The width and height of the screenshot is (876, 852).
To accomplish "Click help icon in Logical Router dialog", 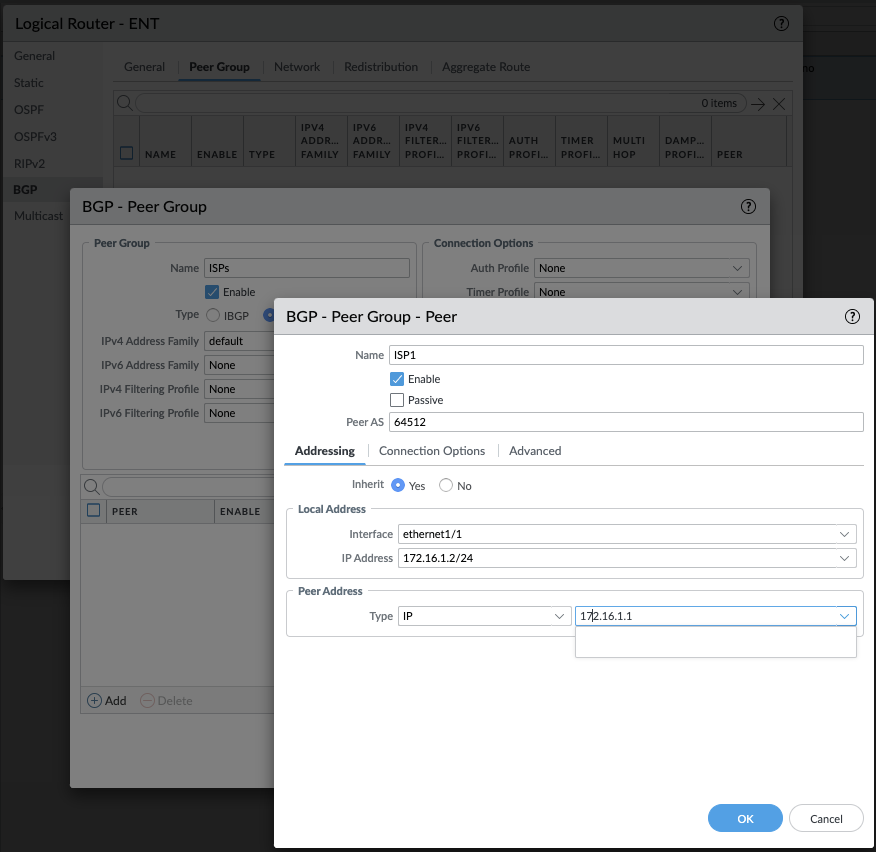I will point(780,23).
